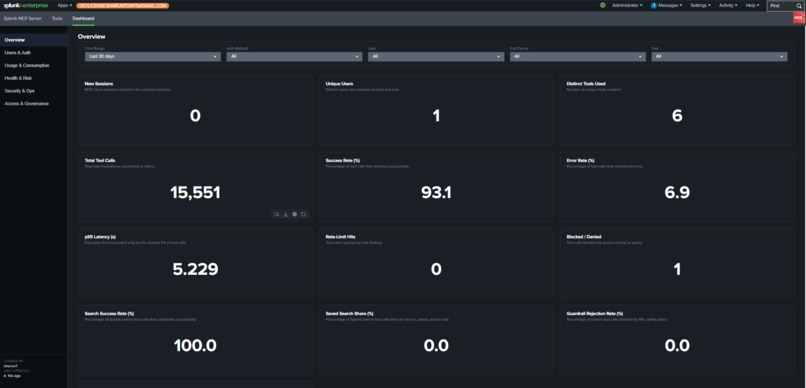The image size is (806, 388).
Task: Click the Total Tool Calls value 15,551
Action: coord(195,193)
